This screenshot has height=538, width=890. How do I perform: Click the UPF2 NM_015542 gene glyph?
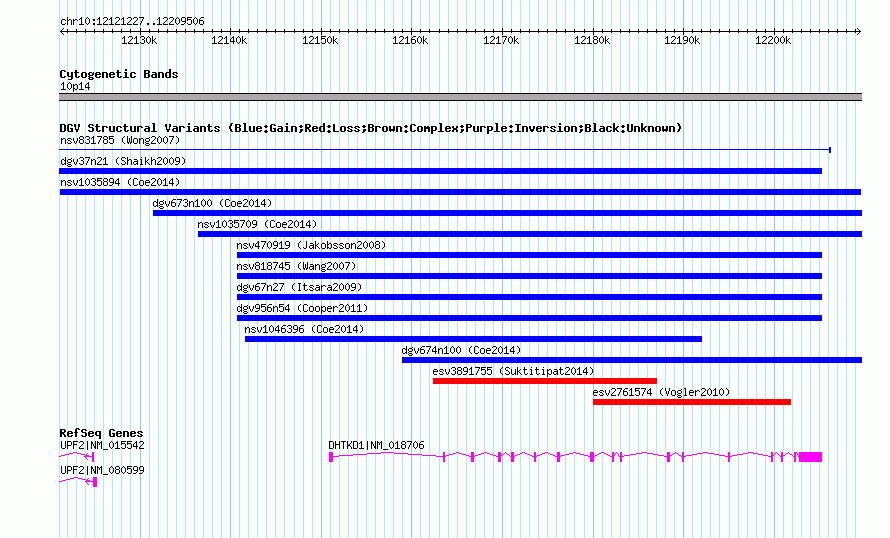coord(77,456)
